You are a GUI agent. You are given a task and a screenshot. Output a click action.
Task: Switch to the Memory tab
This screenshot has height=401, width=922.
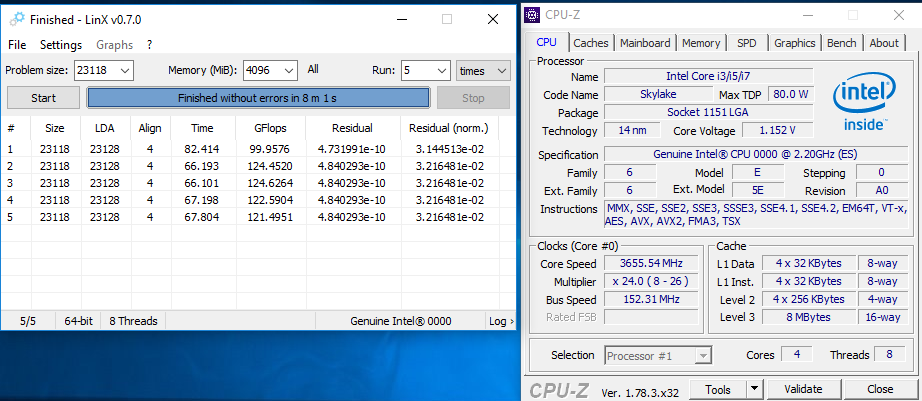701,43
